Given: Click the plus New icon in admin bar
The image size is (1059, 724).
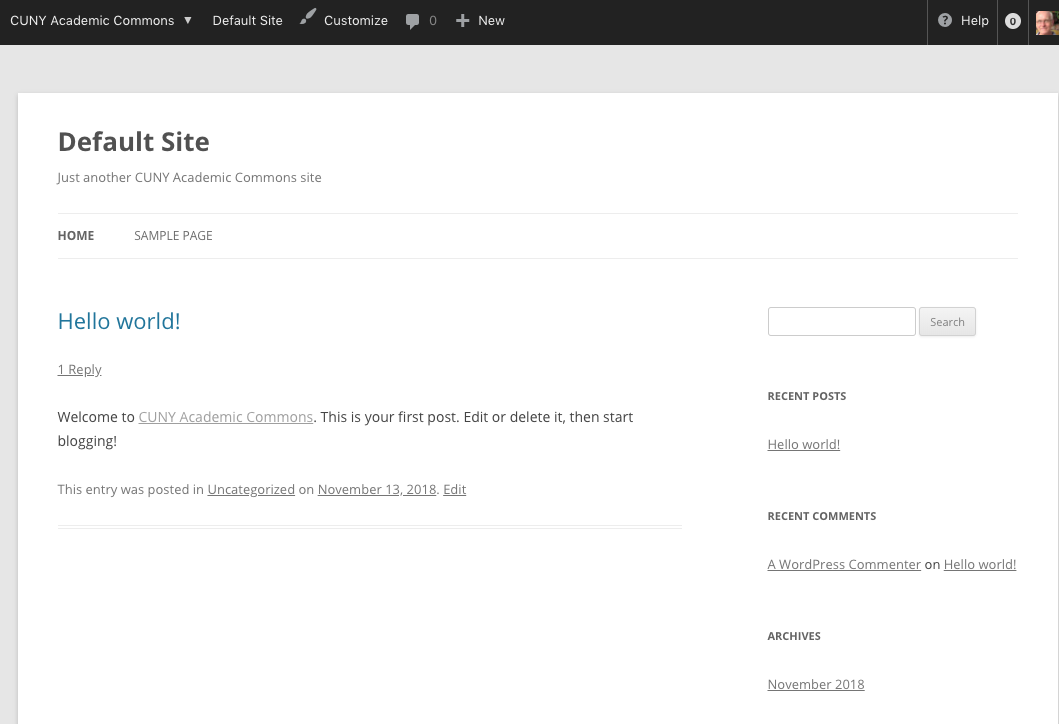Looking at the screenshot, I should 462,20.
